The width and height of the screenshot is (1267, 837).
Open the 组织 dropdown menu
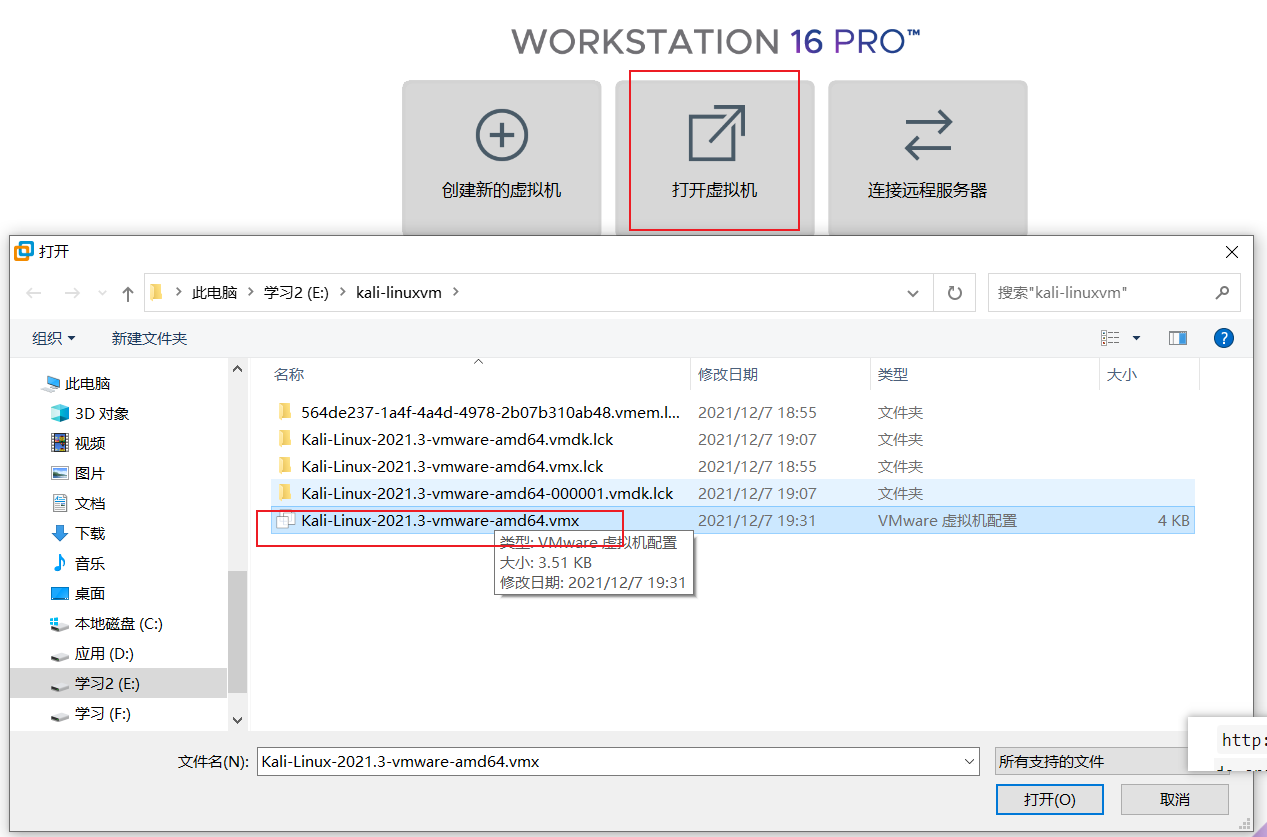pos(53,339)
